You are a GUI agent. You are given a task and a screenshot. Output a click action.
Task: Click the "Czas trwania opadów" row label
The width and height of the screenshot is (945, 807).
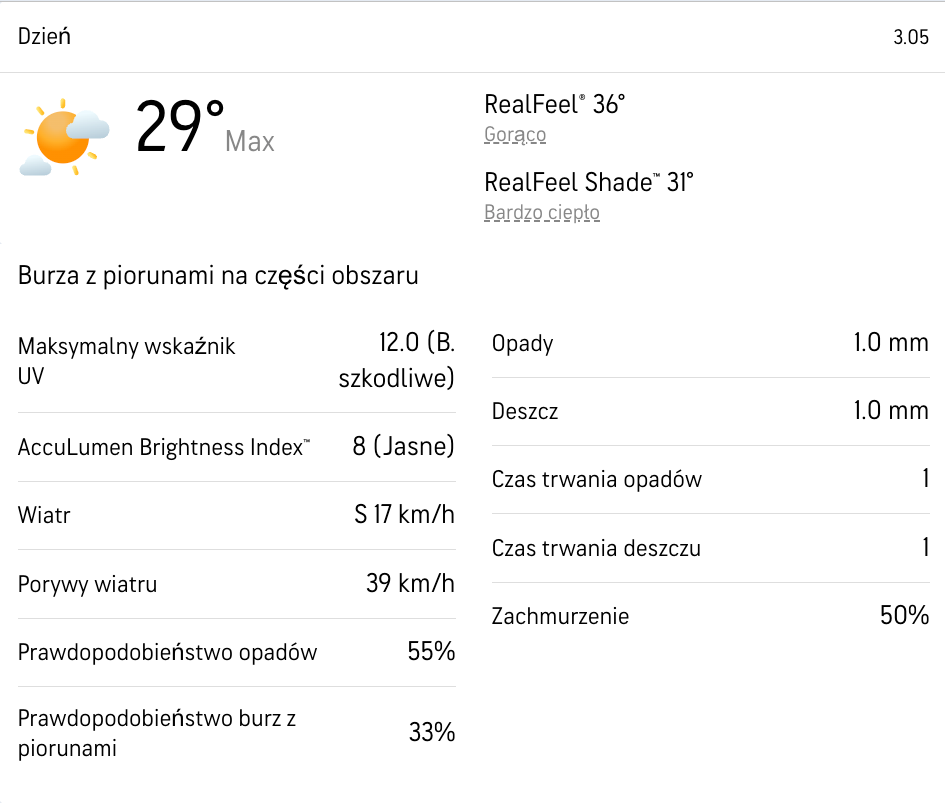pyautogui.click(x=596, y=480)
